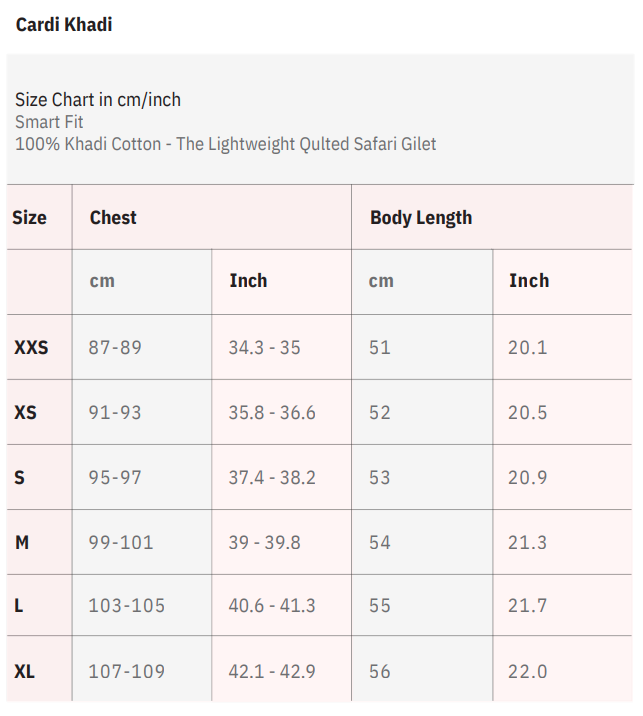Select the XS size row label
This screenshot has height=716, width=643.
pos(25,412)
